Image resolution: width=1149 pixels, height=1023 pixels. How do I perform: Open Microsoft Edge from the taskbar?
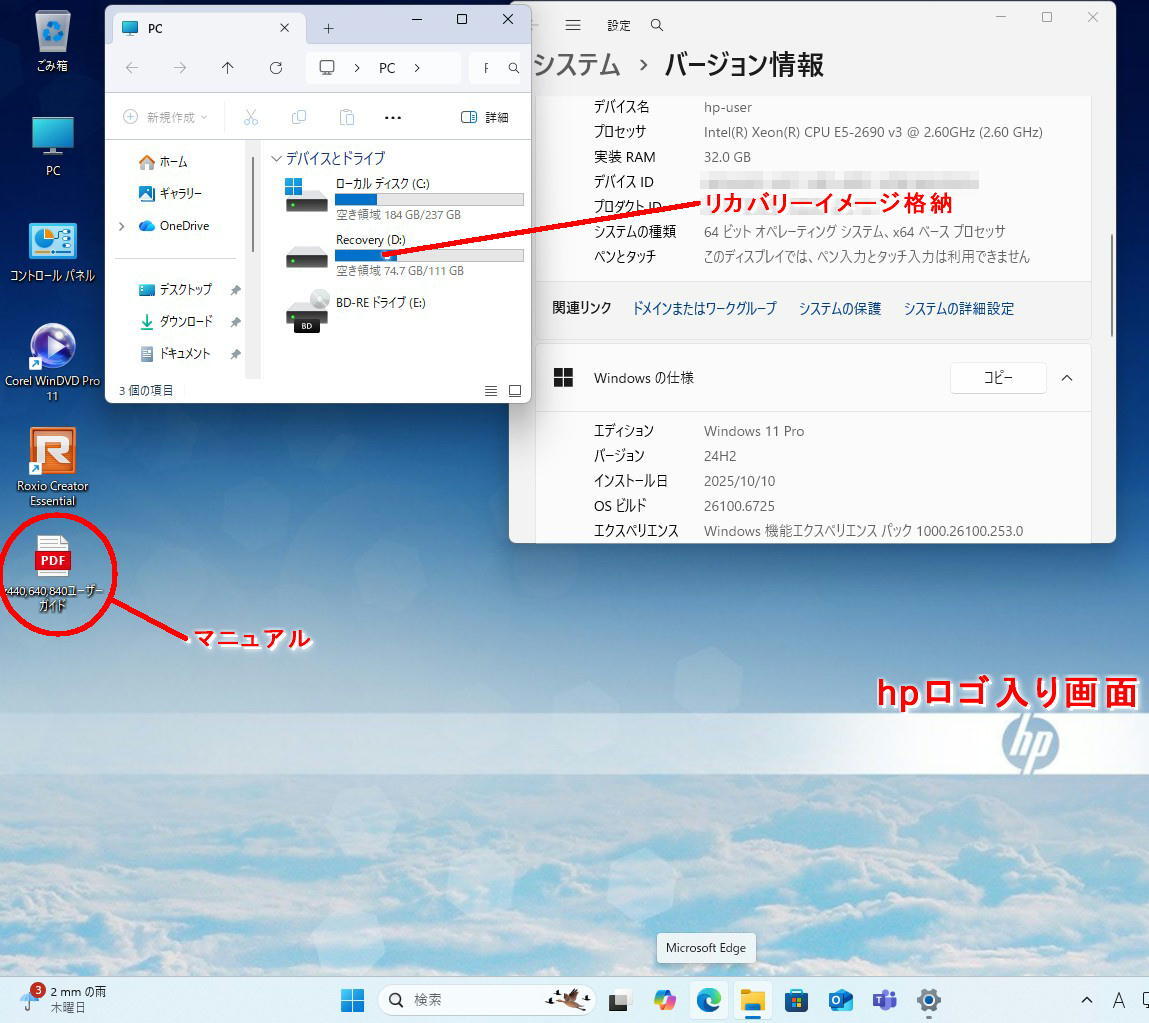point(709,1000)
